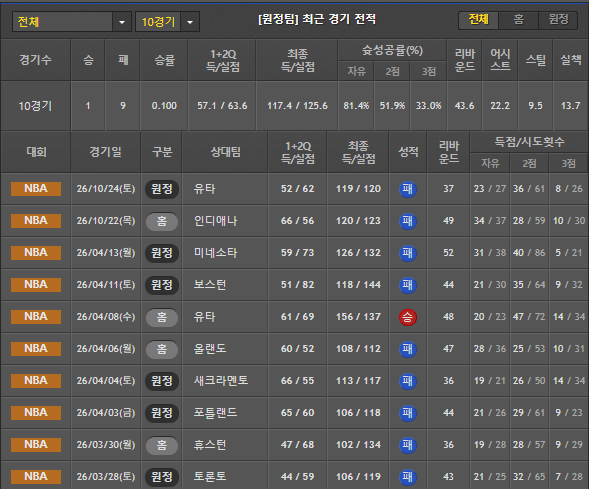
Task: Select the 전체 tab at top right
Action: point(478,20)
